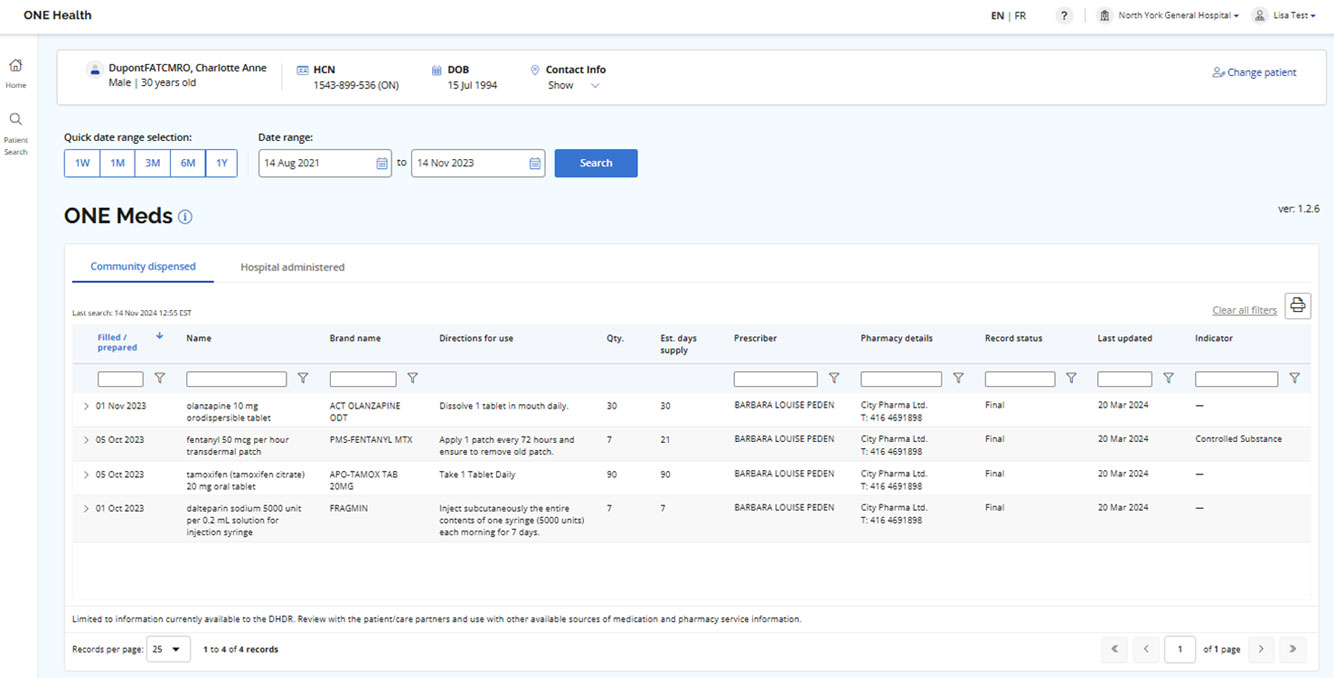The width and height of the screenshot is (1334, 678).
Task: Open the help question mark icon
Action: click(1064, 16)
